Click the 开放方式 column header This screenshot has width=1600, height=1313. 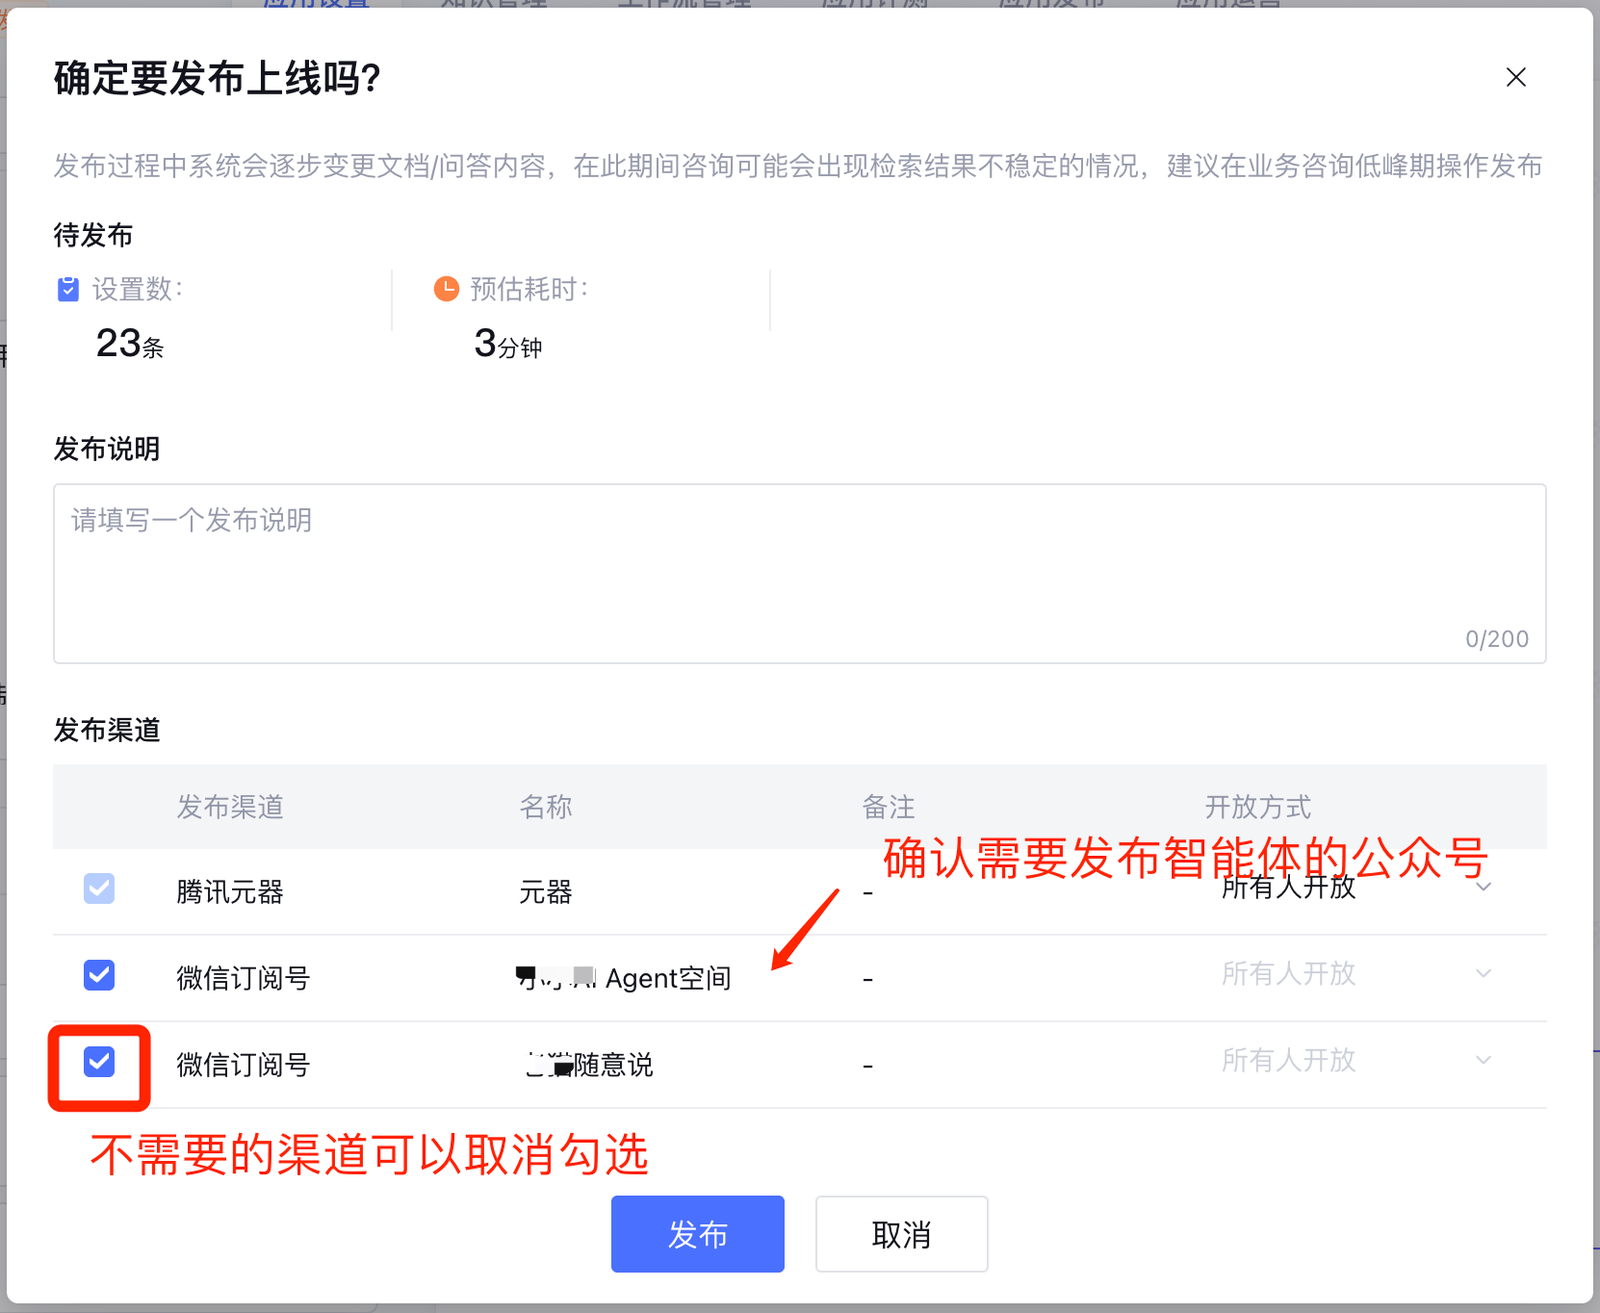[x=1257, y=807]
